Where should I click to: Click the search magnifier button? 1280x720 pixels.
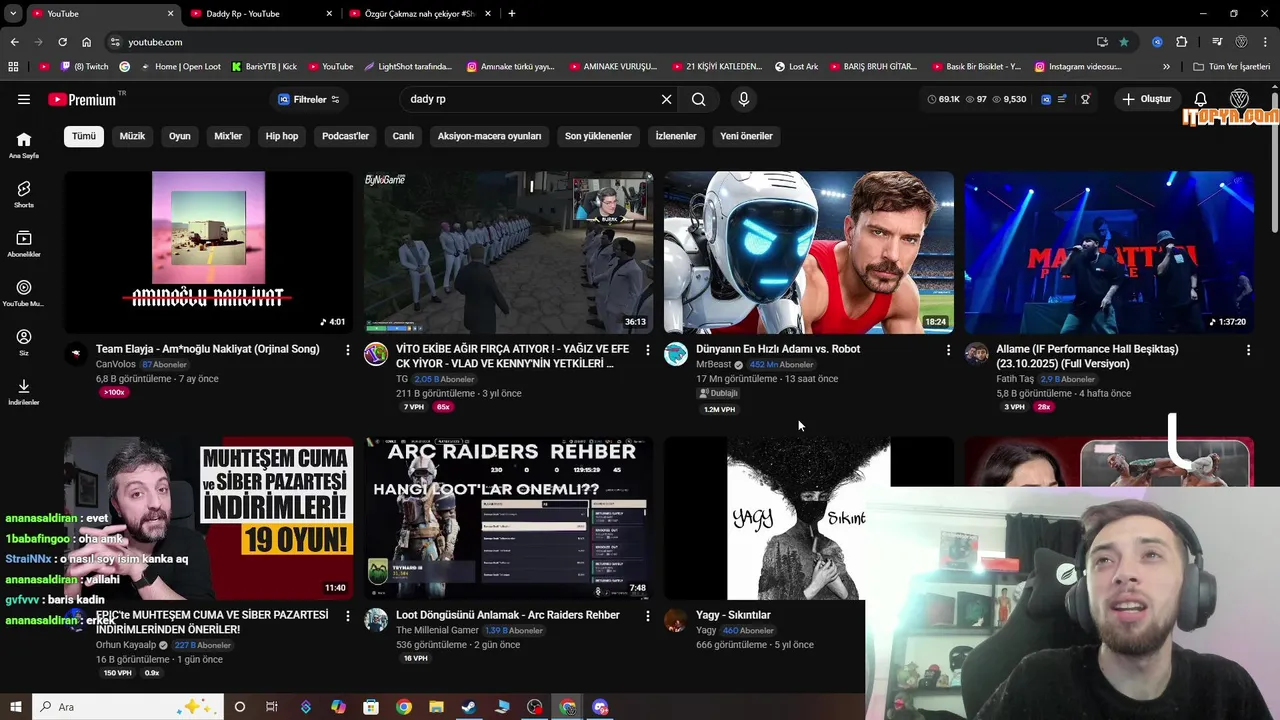[698, 99]
